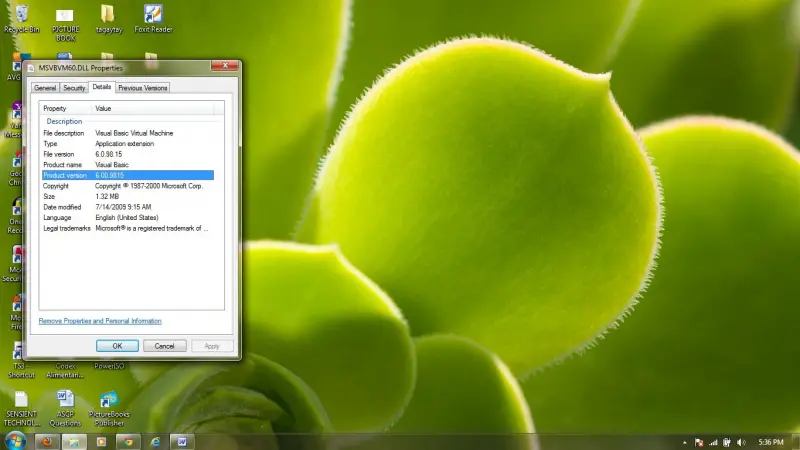Open power battery tray icon

(x=727, y=442)
